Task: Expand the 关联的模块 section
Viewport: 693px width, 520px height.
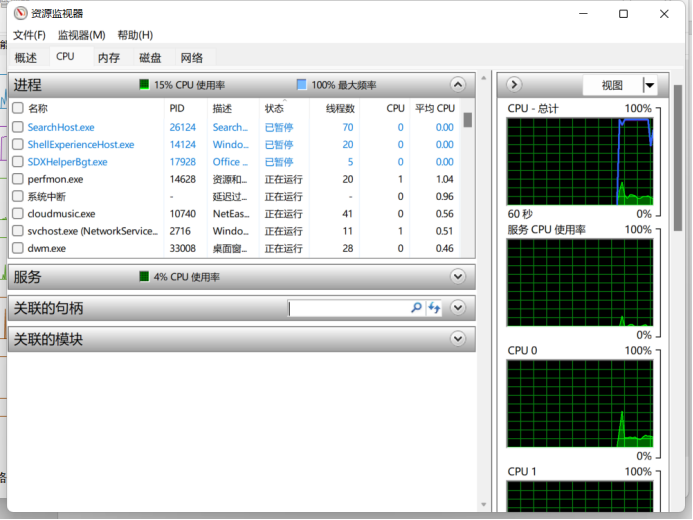Action: point(458,339)
